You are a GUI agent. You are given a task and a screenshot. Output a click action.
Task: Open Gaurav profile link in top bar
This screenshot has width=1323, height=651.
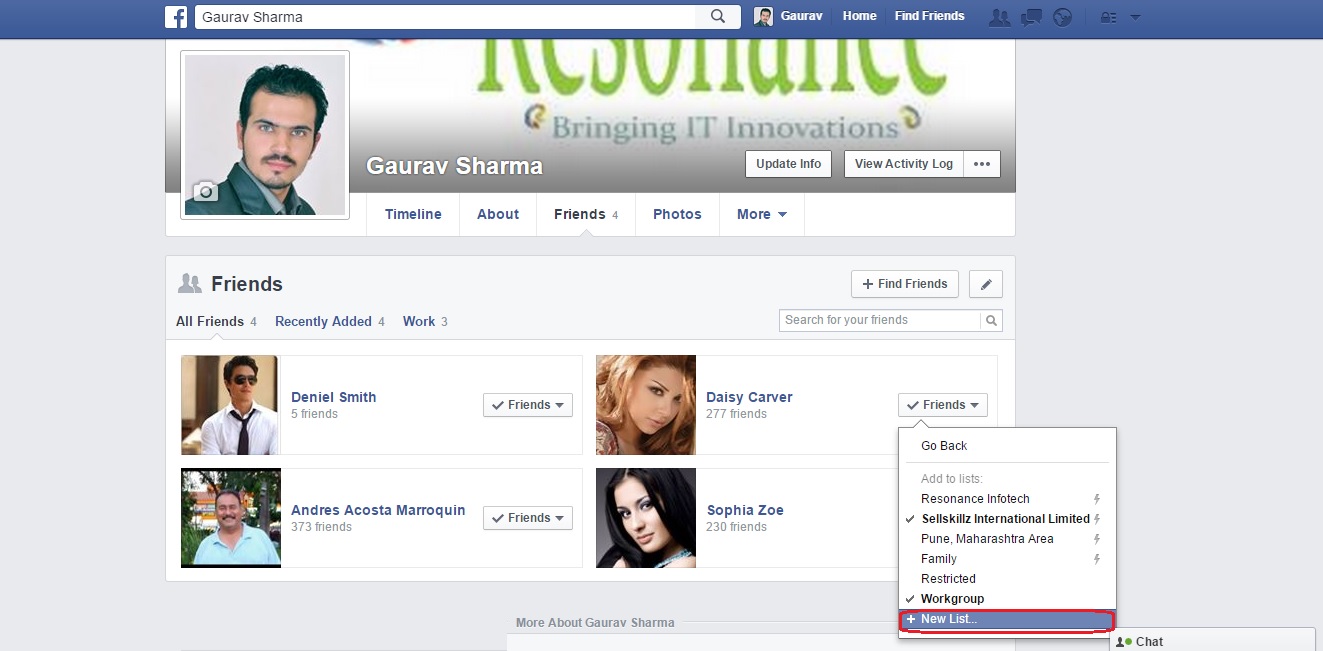(x=801, y=16)
